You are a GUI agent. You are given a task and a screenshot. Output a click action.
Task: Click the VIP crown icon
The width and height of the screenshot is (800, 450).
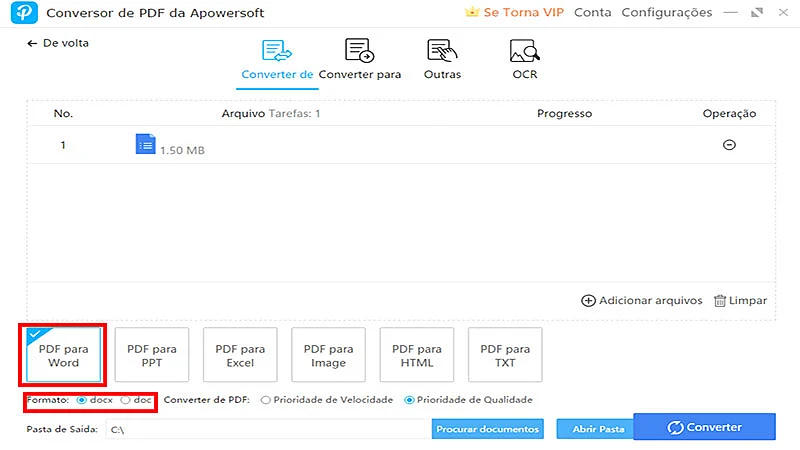472,12
